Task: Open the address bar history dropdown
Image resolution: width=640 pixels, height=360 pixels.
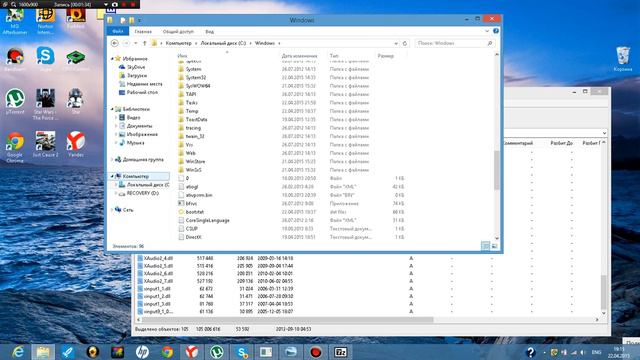Action: click(x=396, y=43)
